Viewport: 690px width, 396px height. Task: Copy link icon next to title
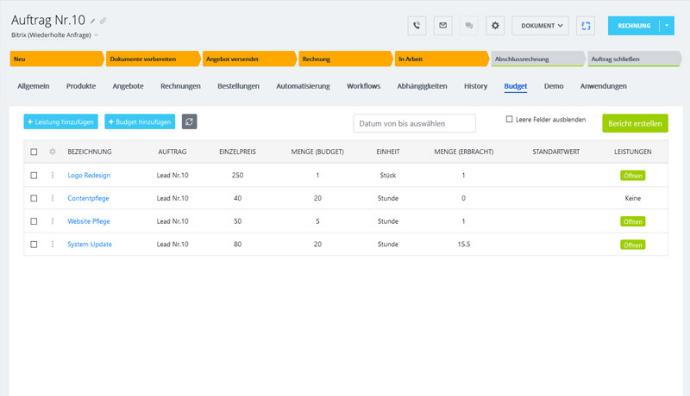103,21
